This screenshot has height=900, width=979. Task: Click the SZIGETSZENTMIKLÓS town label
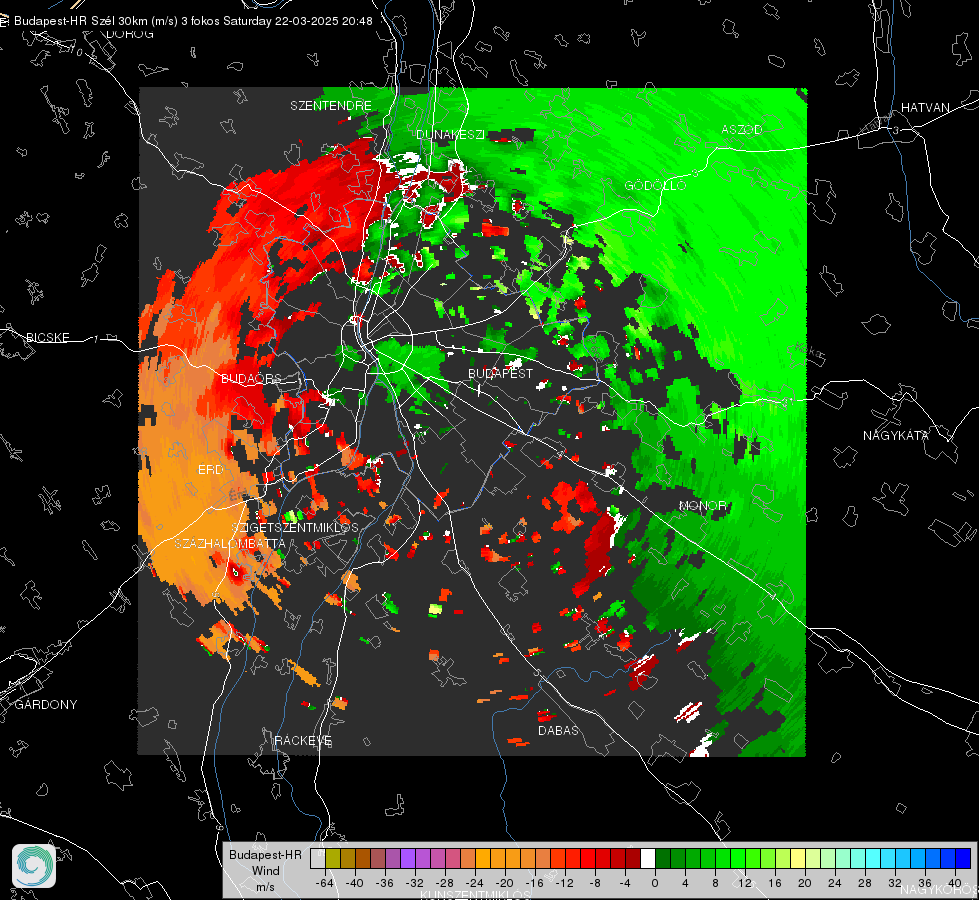[295, 527]
